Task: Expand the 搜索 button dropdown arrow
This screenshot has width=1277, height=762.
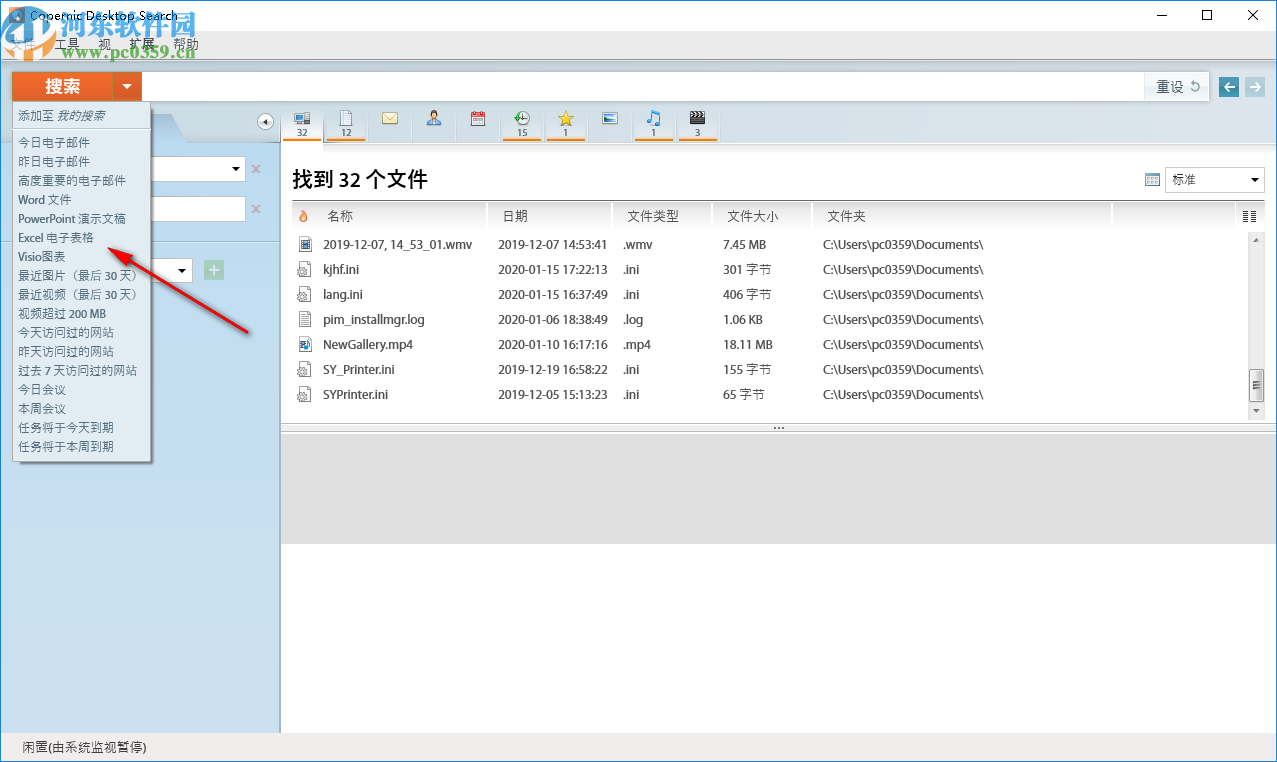Action: pyautogui.click(x=126, y=87)
